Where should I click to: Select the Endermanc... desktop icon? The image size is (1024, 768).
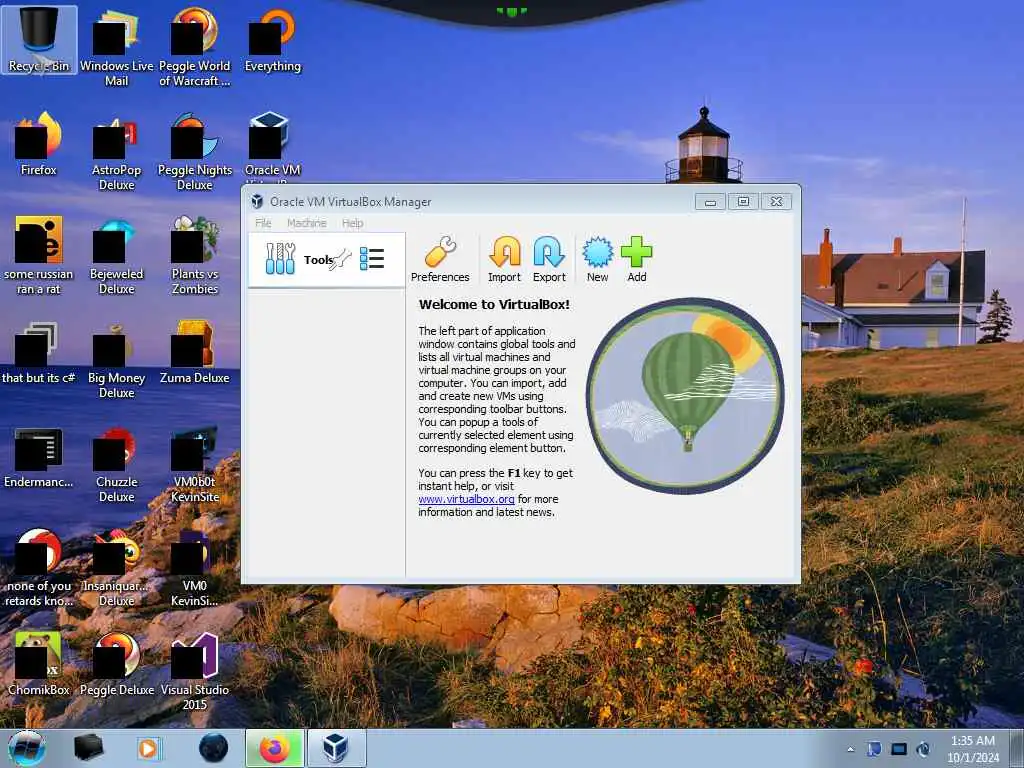pyautogui.click(x=39, y=457)
